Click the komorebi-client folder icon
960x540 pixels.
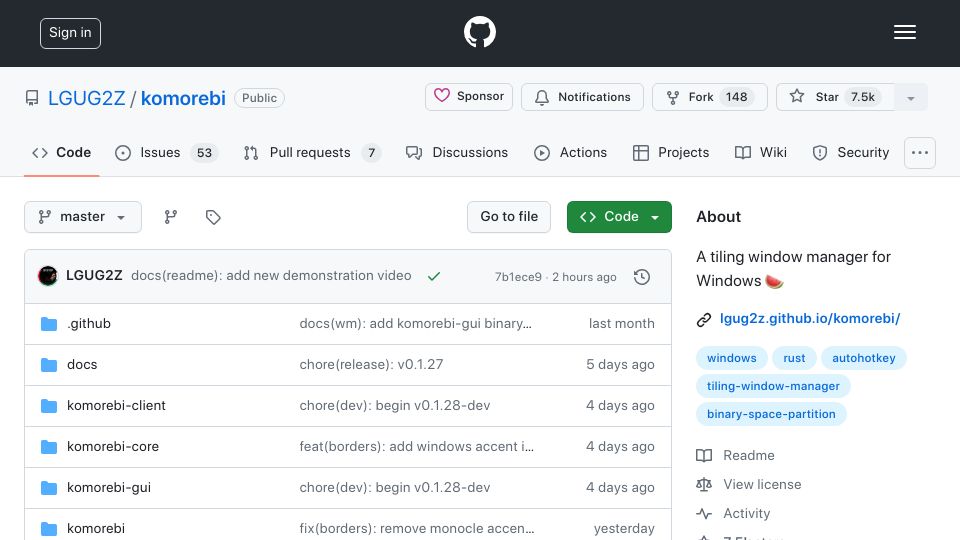tap(49, 406)
